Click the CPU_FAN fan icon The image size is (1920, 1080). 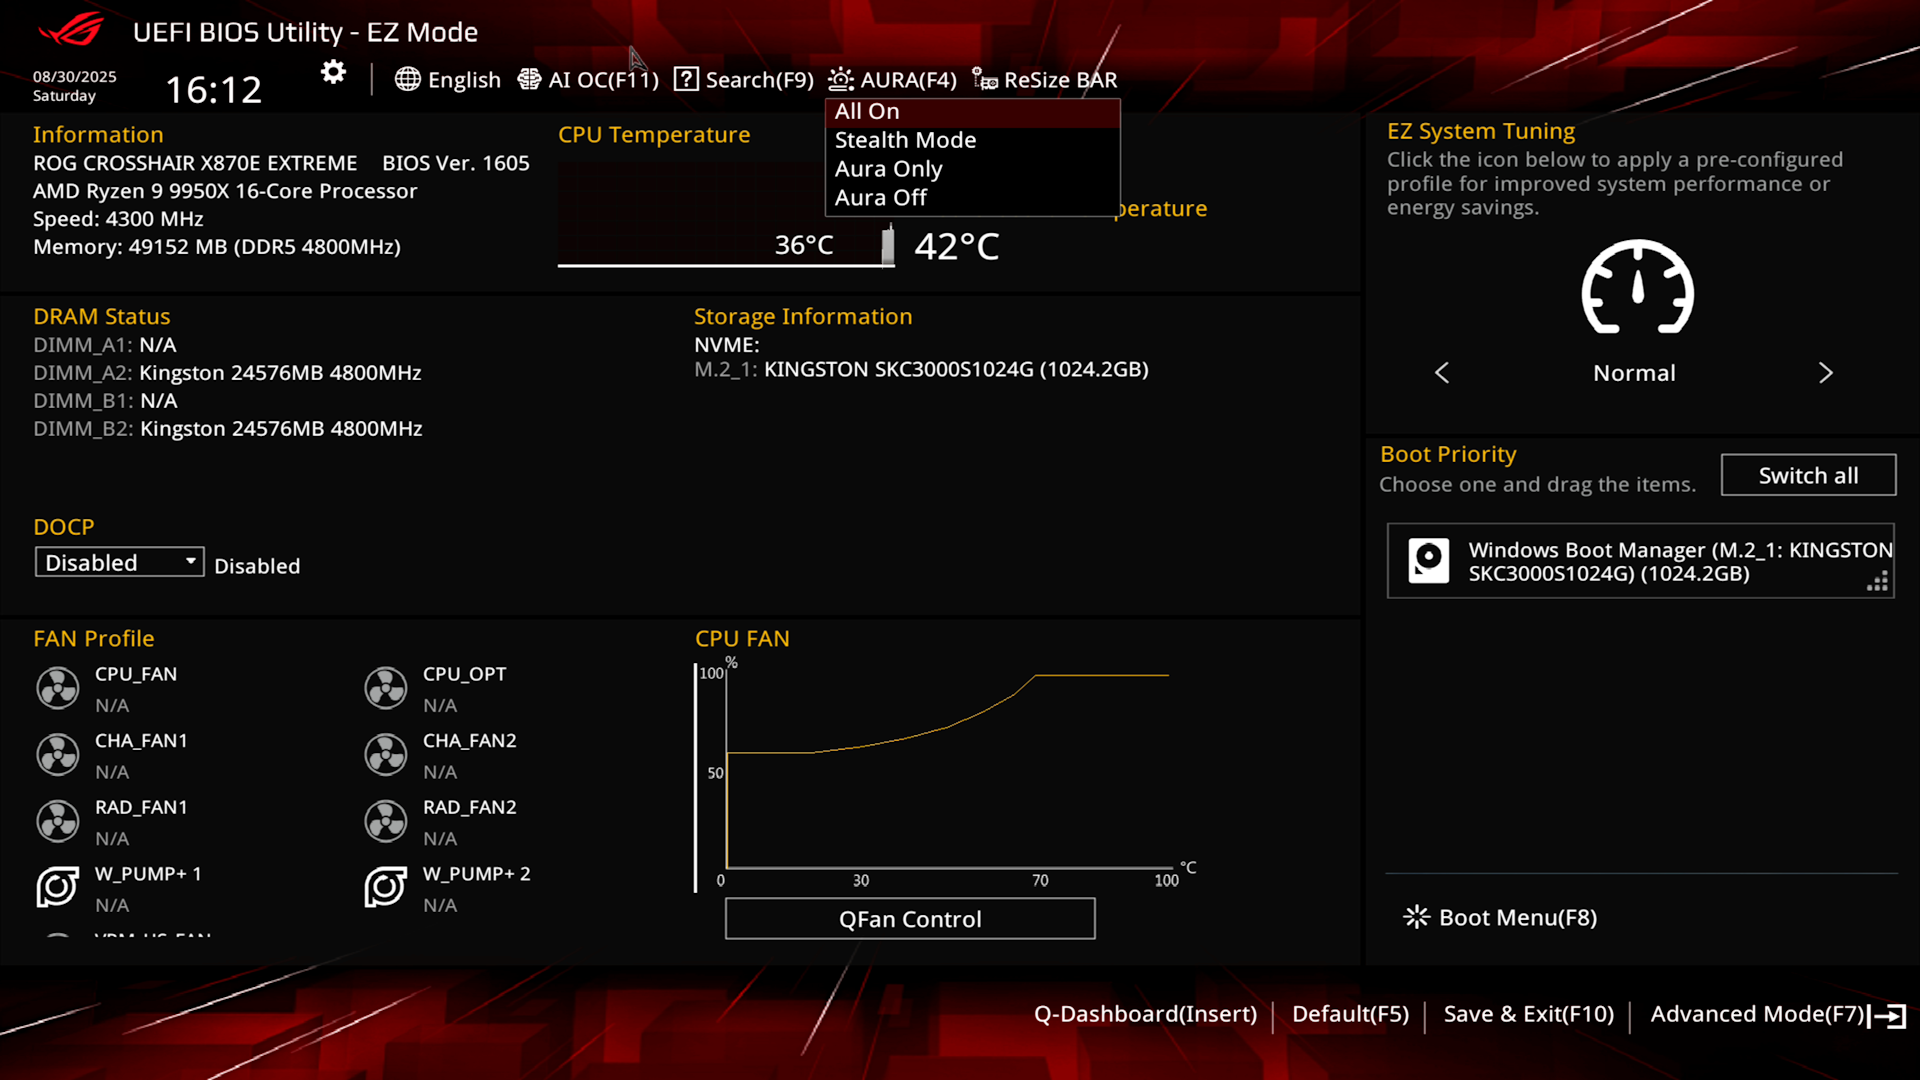click(58, 688)
